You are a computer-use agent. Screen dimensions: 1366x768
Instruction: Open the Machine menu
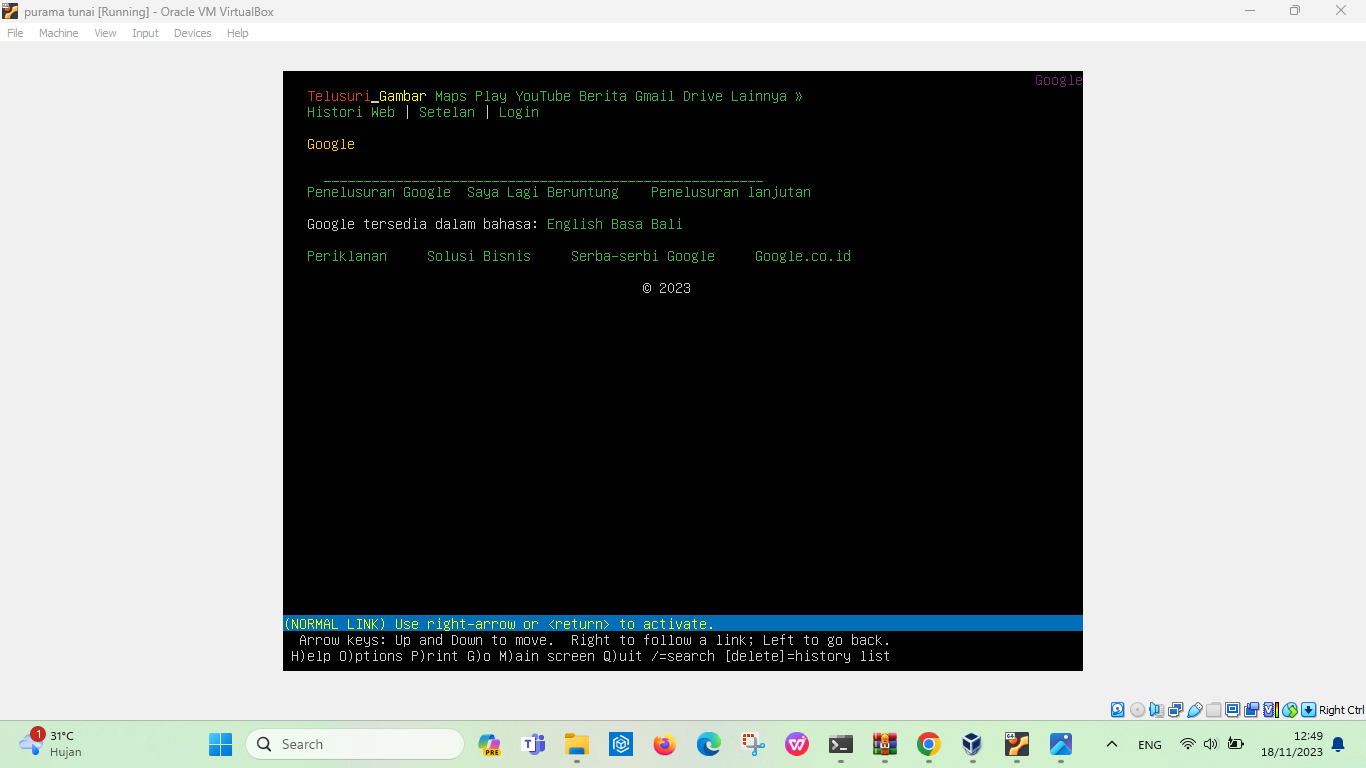(58, 33)
